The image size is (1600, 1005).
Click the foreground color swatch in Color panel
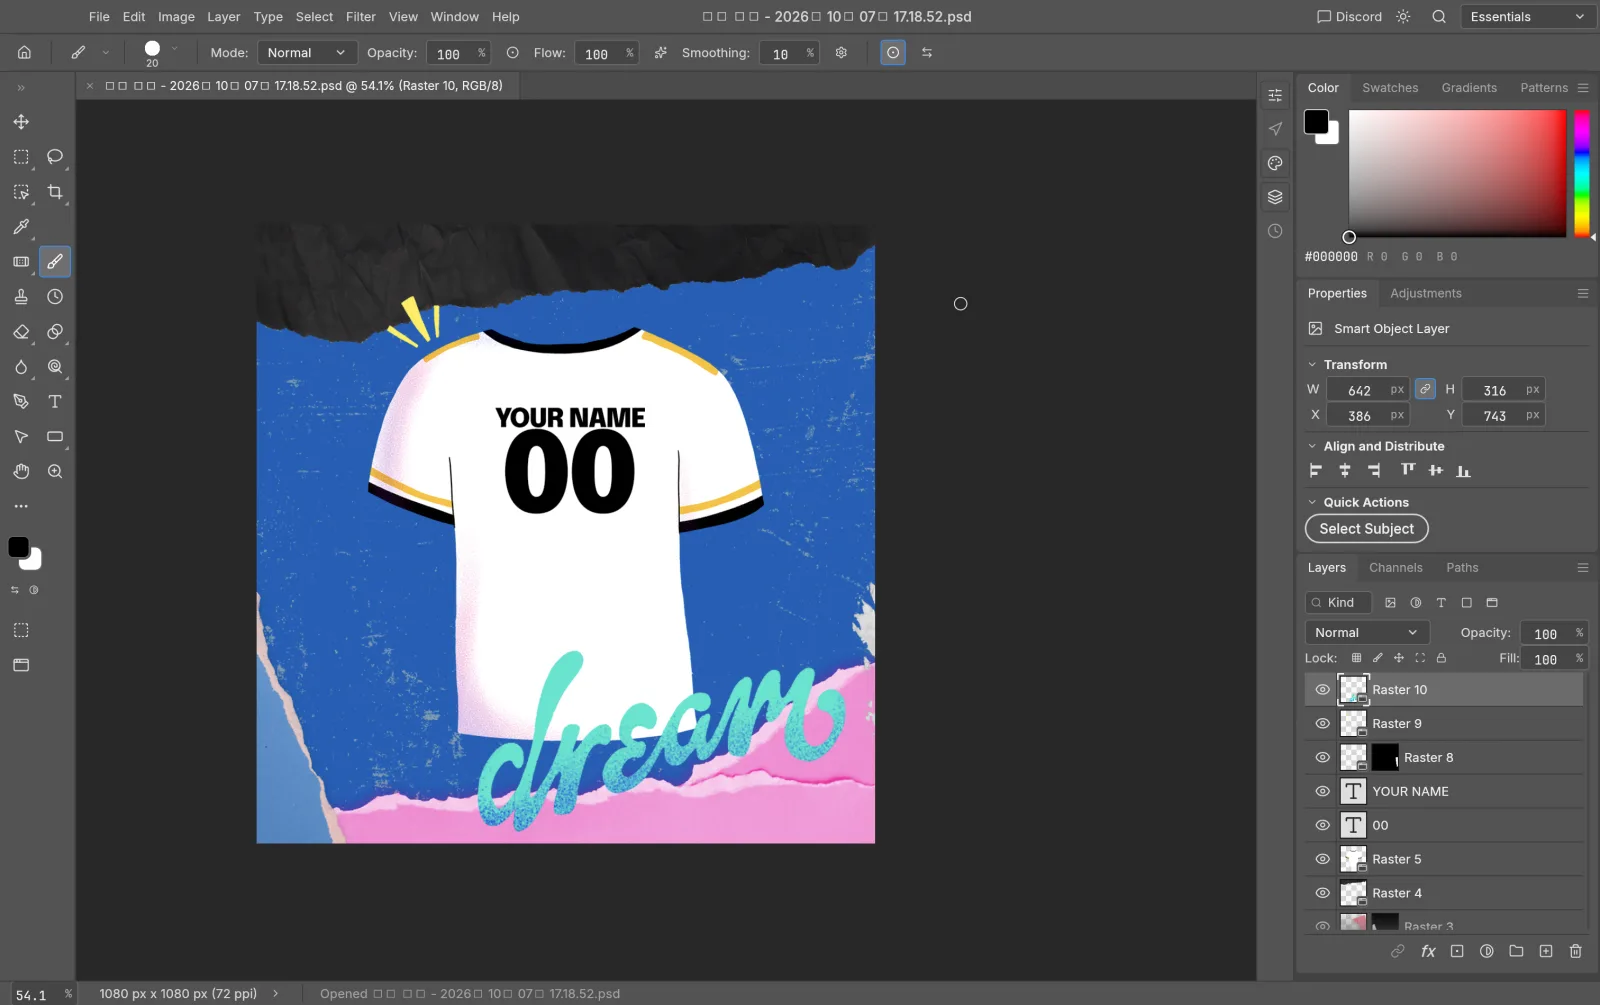(x=1316, y=122)
